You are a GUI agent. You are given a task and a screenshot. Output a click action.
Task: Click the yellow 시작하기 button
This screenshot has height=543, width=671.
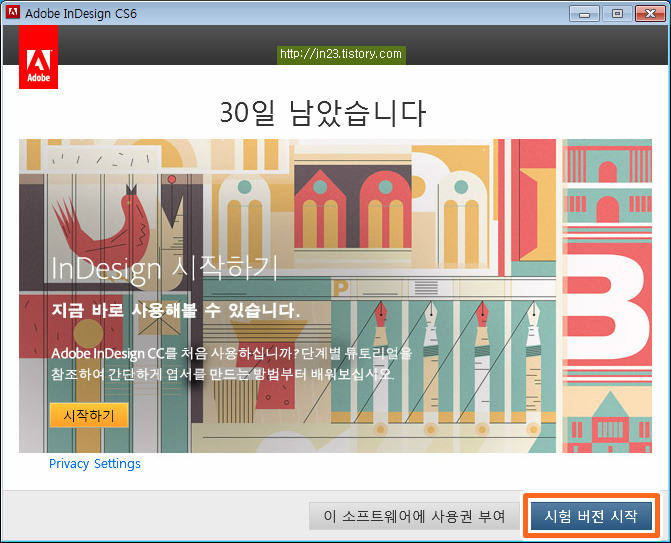[89, 415]
